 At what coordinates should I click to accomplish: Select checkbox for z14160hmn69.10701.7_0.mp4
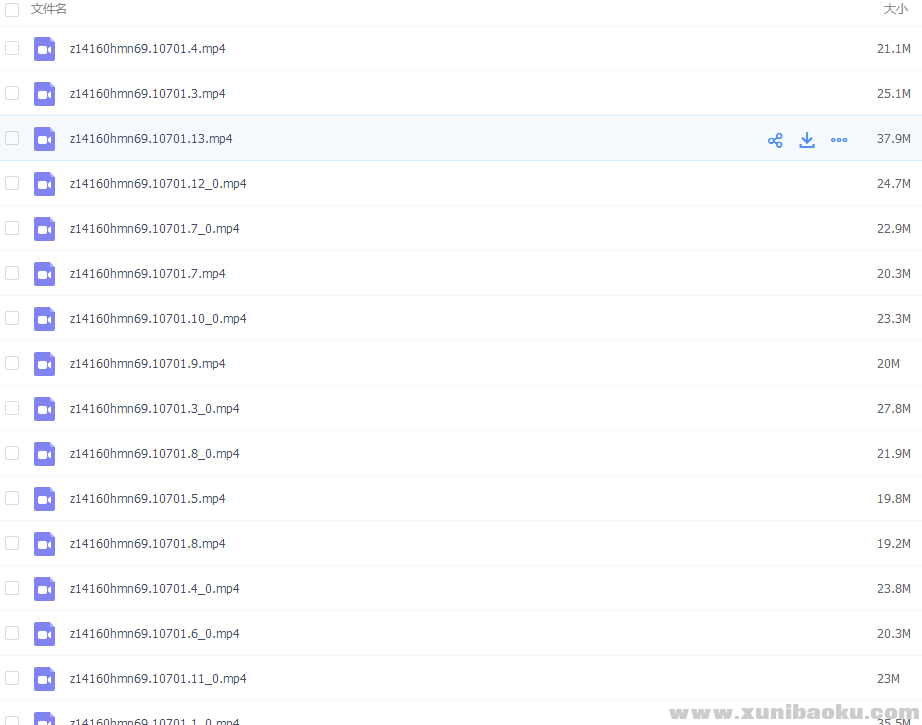coord(12,228)
